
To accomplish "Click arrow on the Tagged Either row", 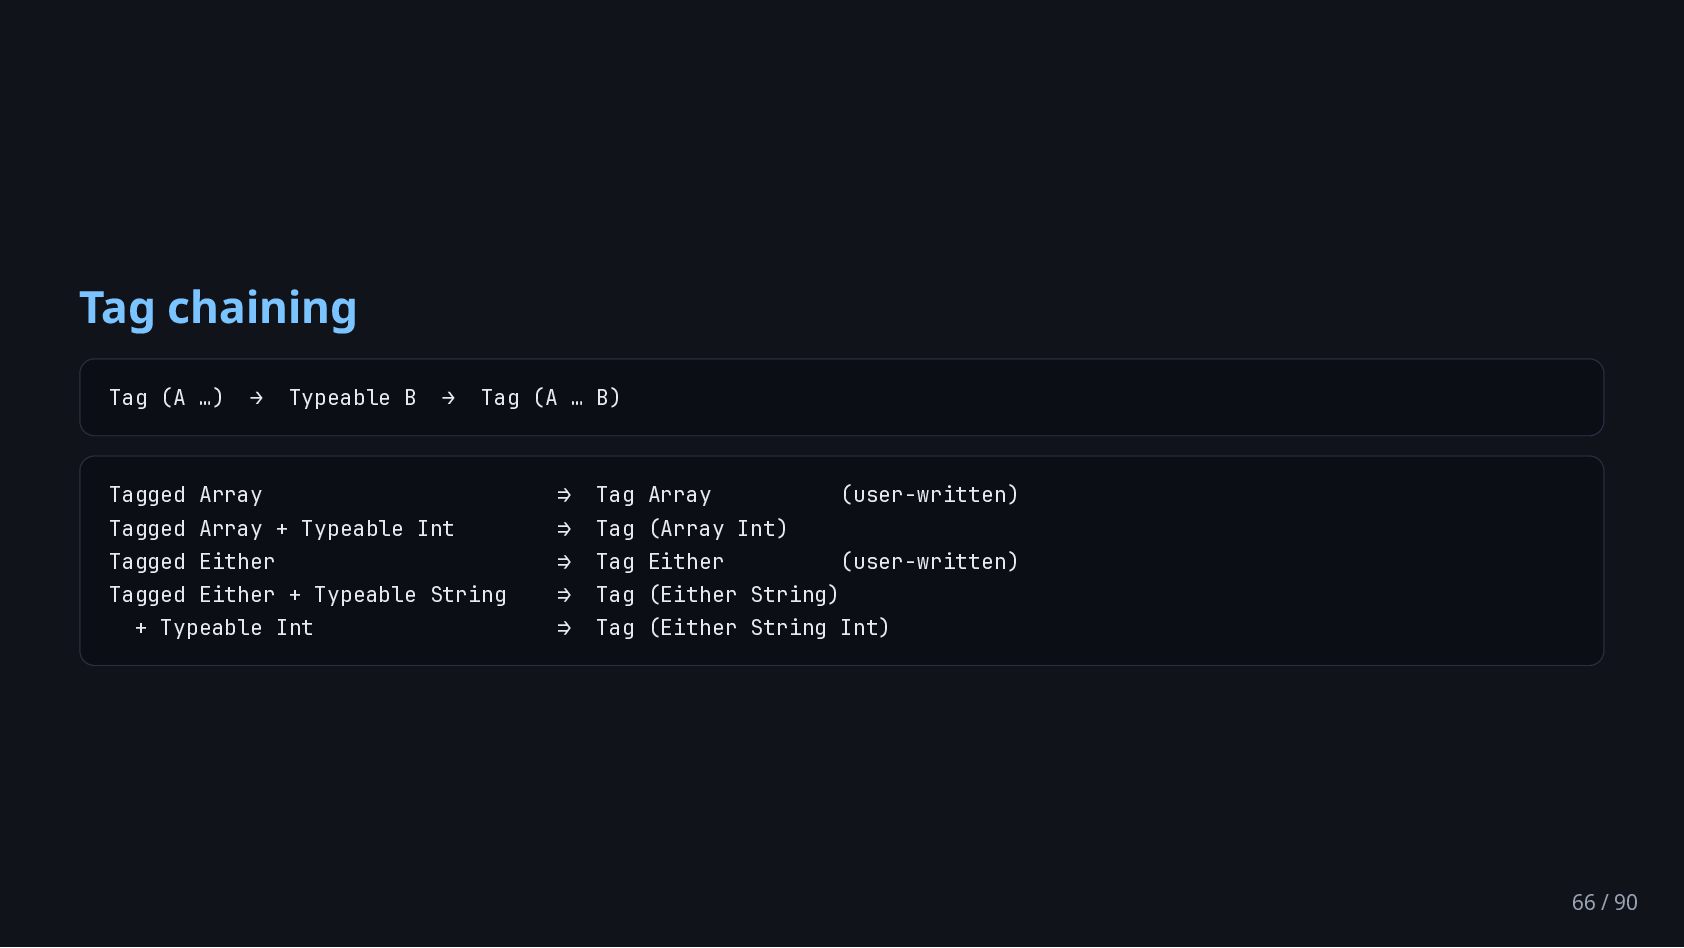I will pos(564,562).
